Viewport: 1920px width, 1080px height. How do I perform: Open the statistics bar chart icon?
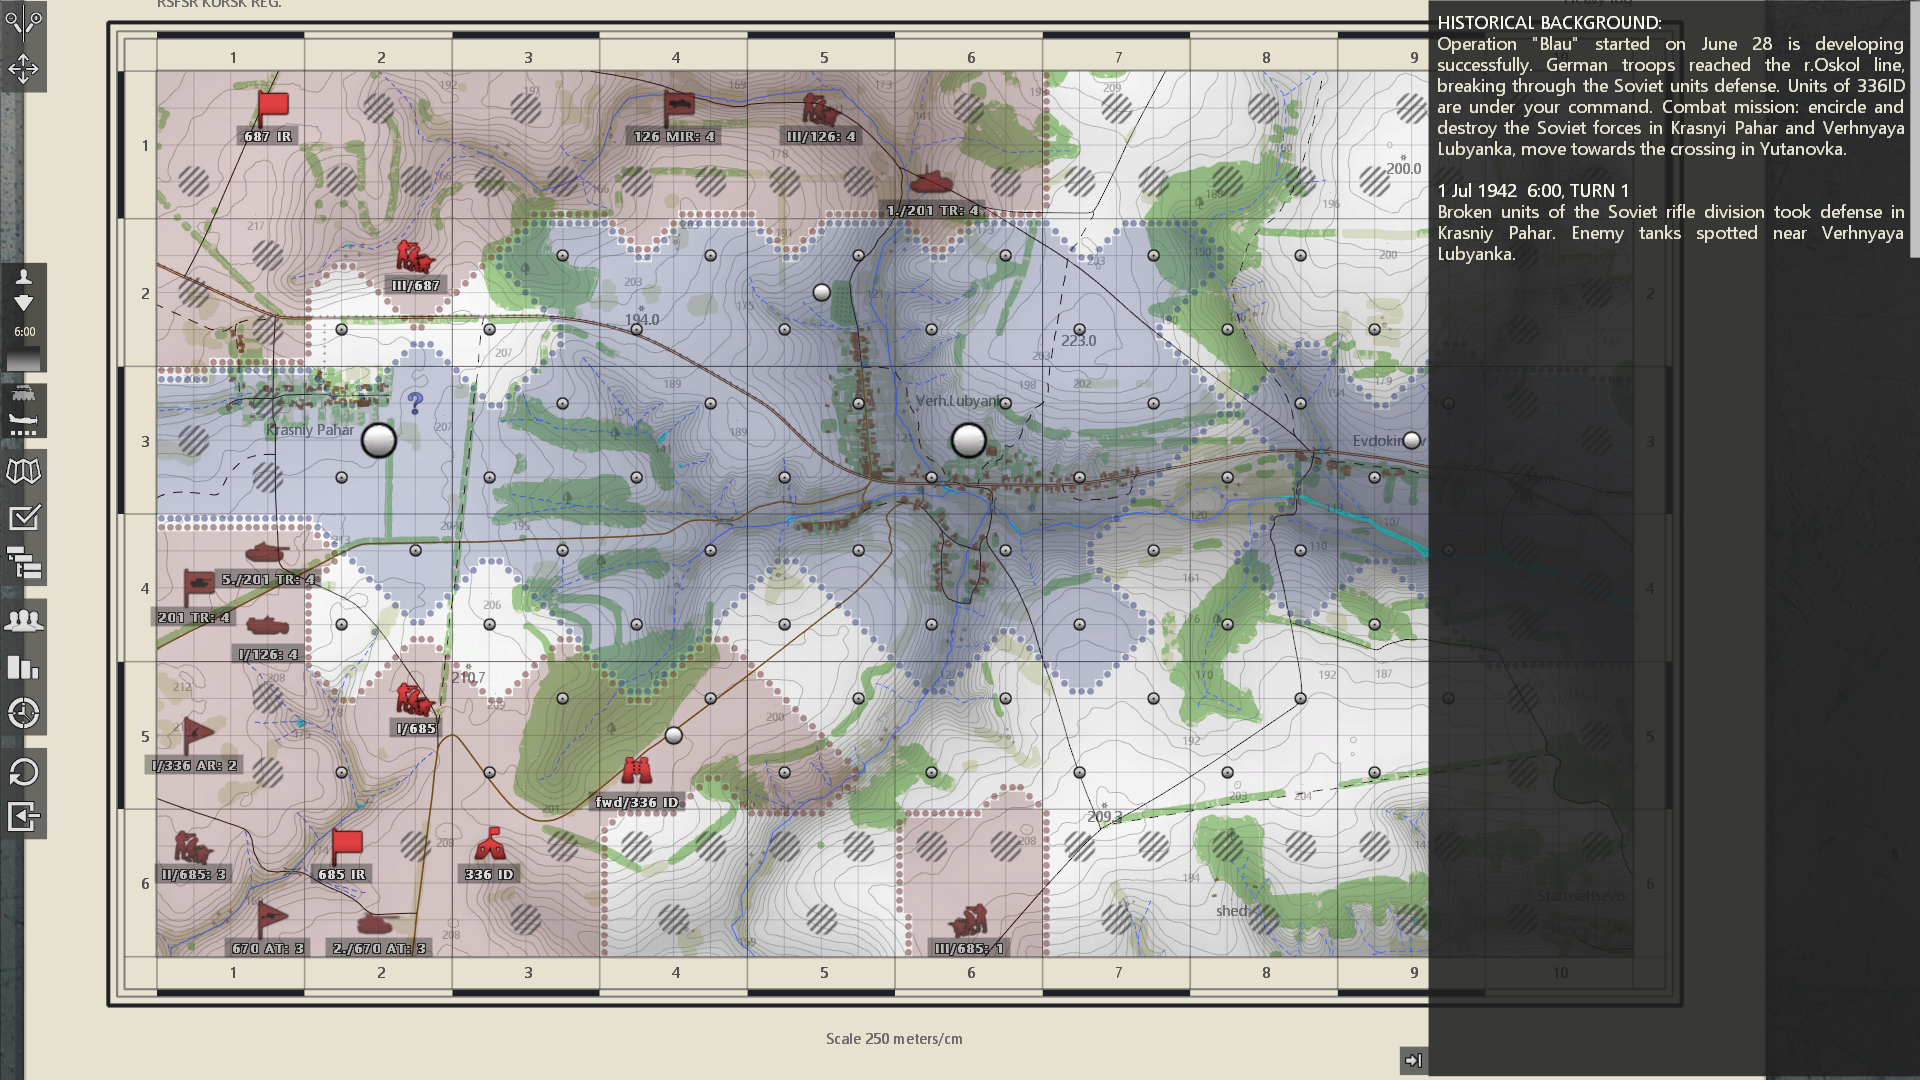click(23, 667)
